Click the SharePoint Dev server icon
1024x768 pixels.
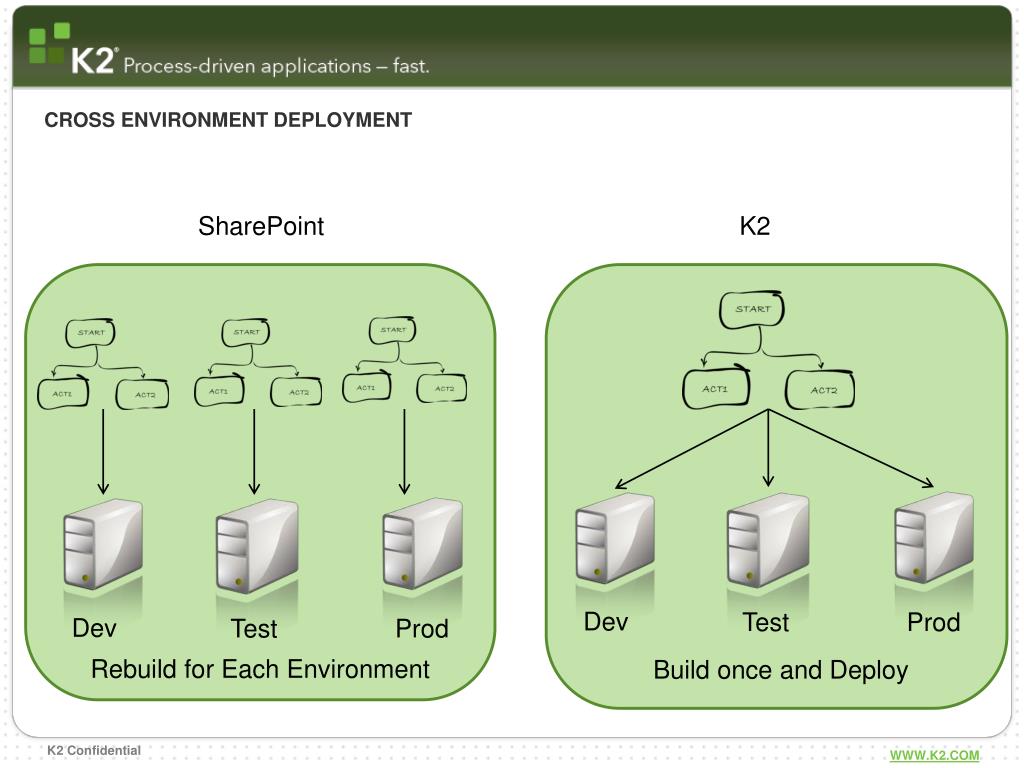103,545
